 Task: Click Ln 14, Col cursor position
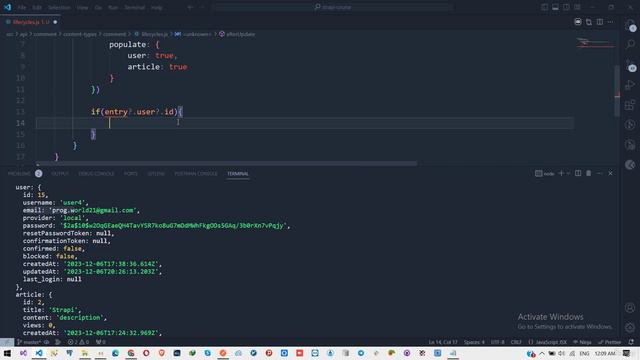coord(443,342)
